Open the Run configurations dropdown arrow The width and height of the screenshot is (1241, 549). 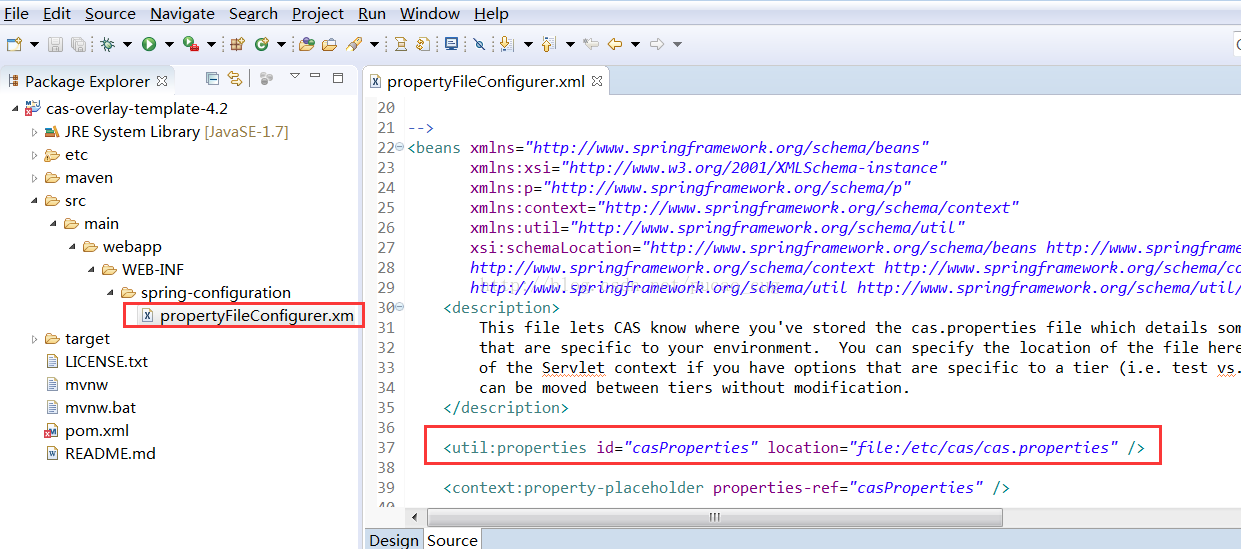click(x=168, y=44)
